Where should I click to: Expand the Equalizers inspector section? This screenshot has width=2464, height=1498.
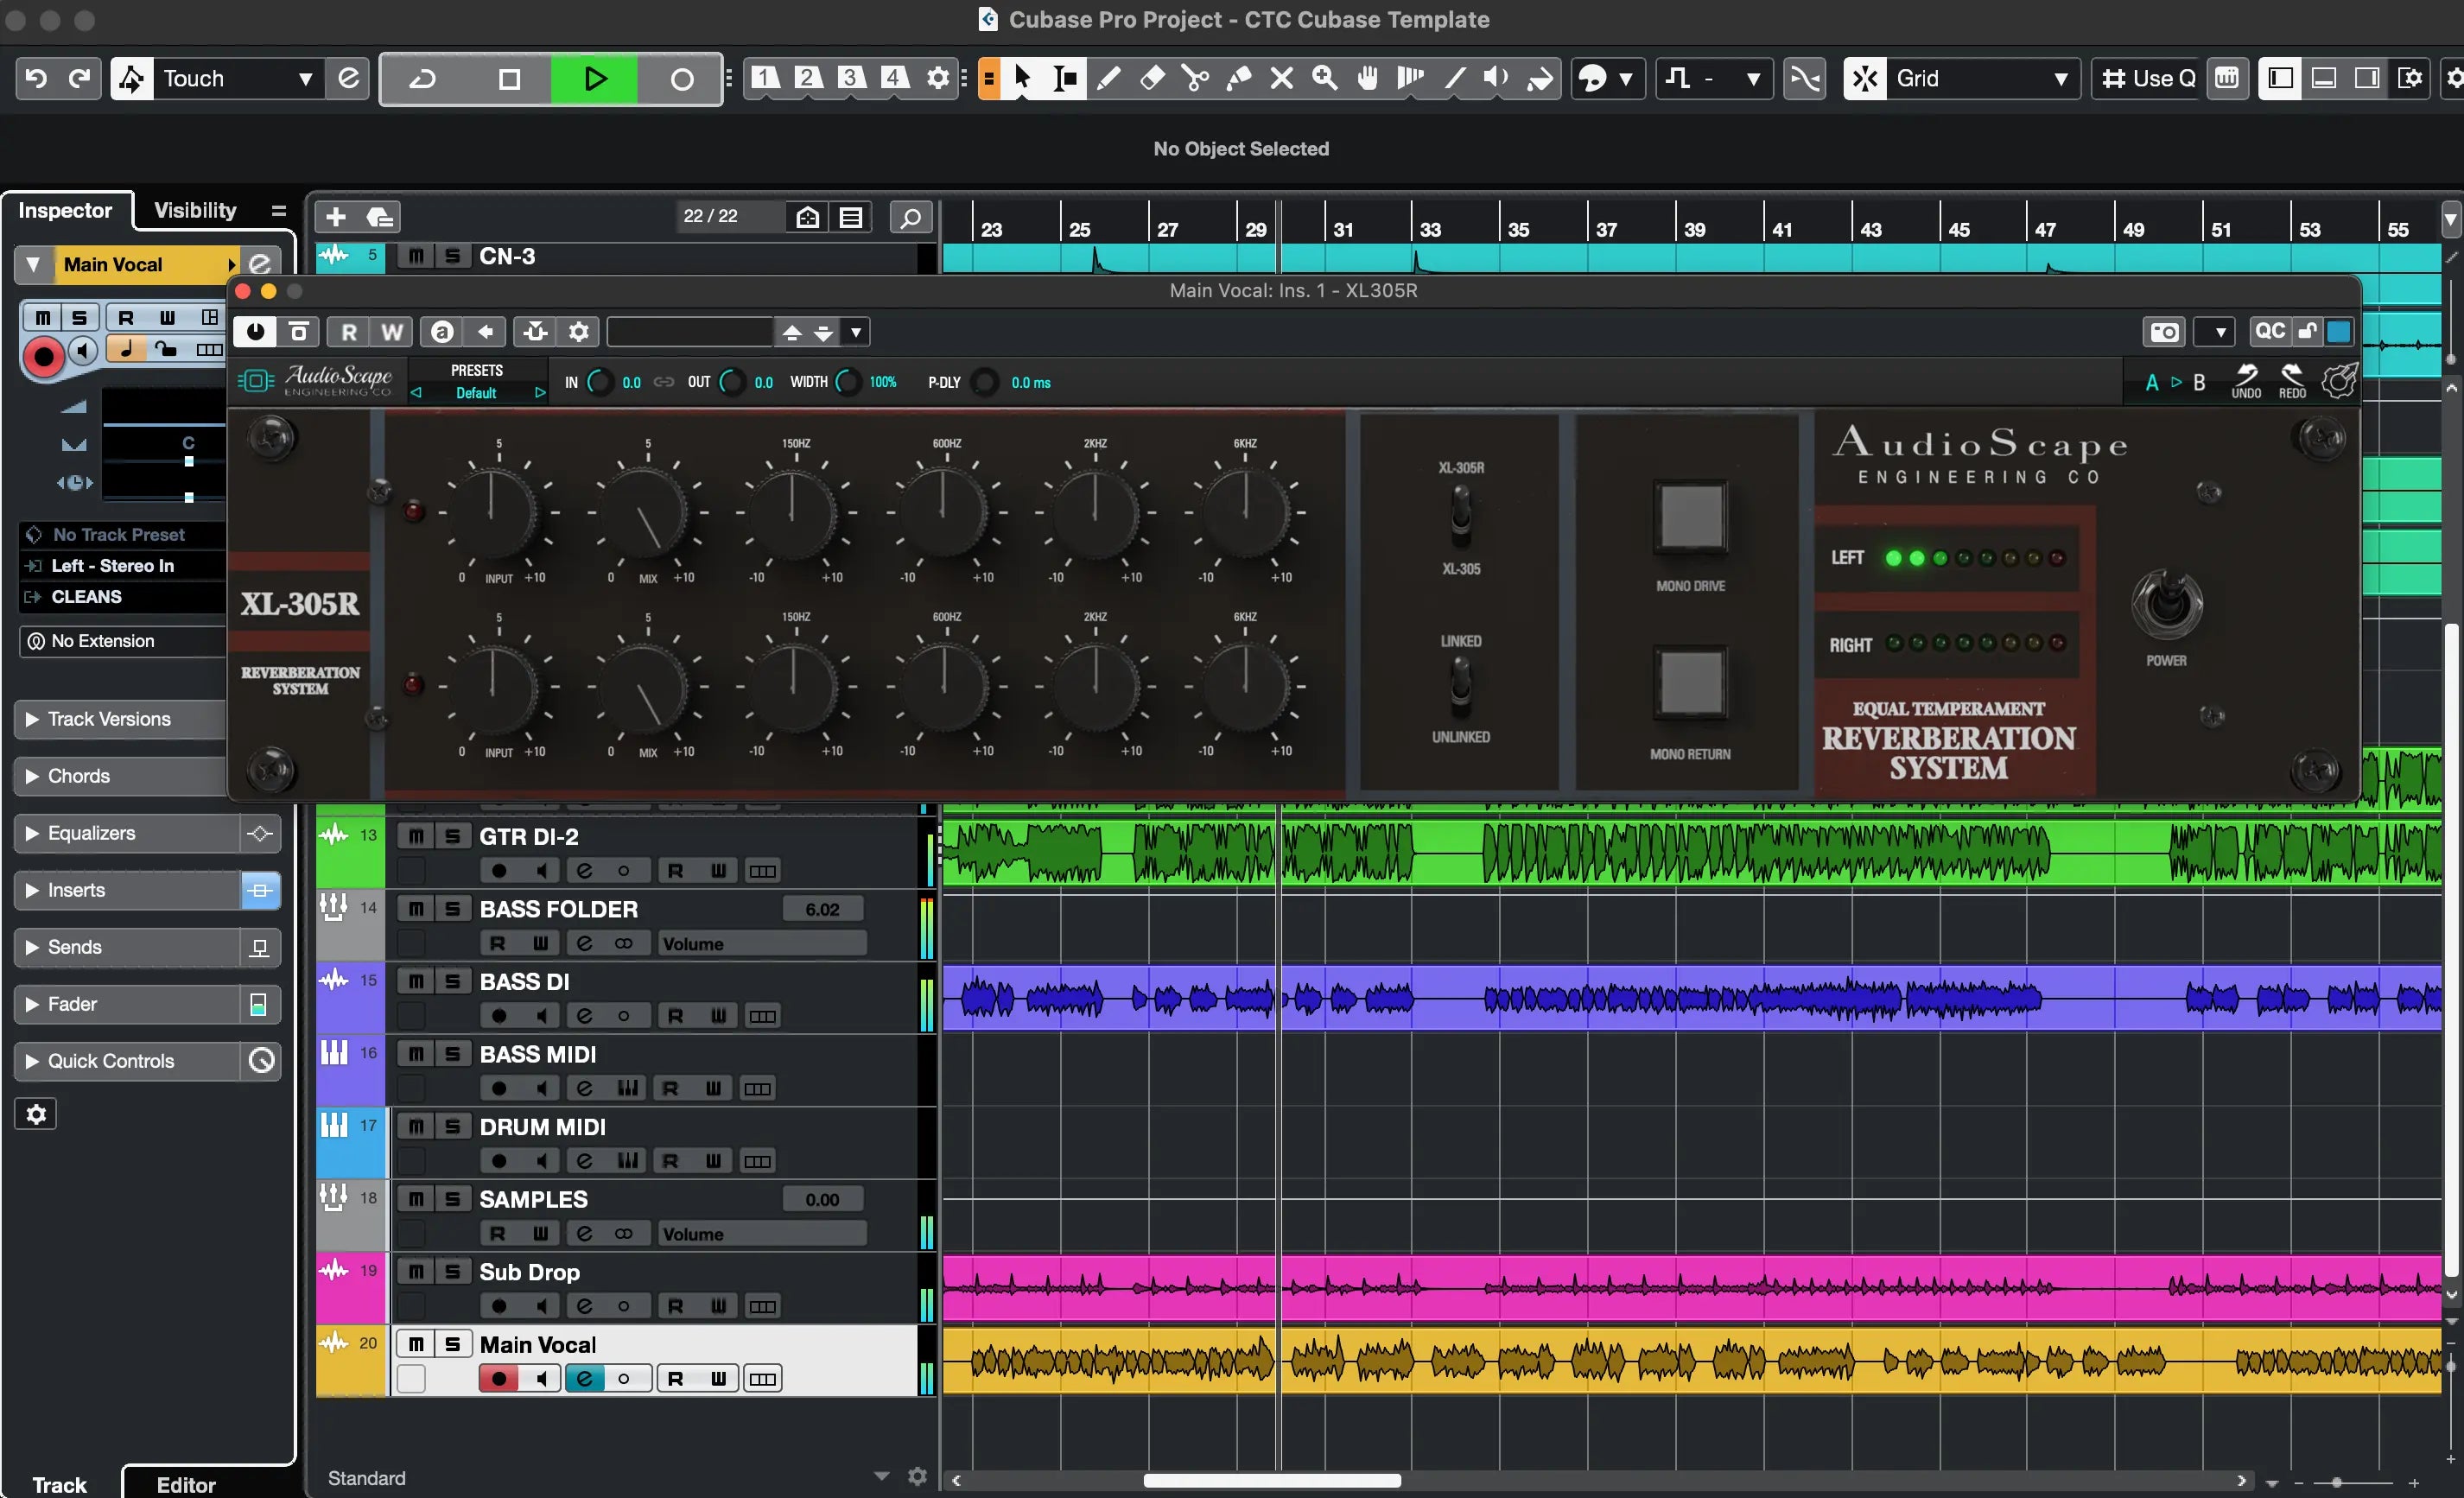pos(91,832)
